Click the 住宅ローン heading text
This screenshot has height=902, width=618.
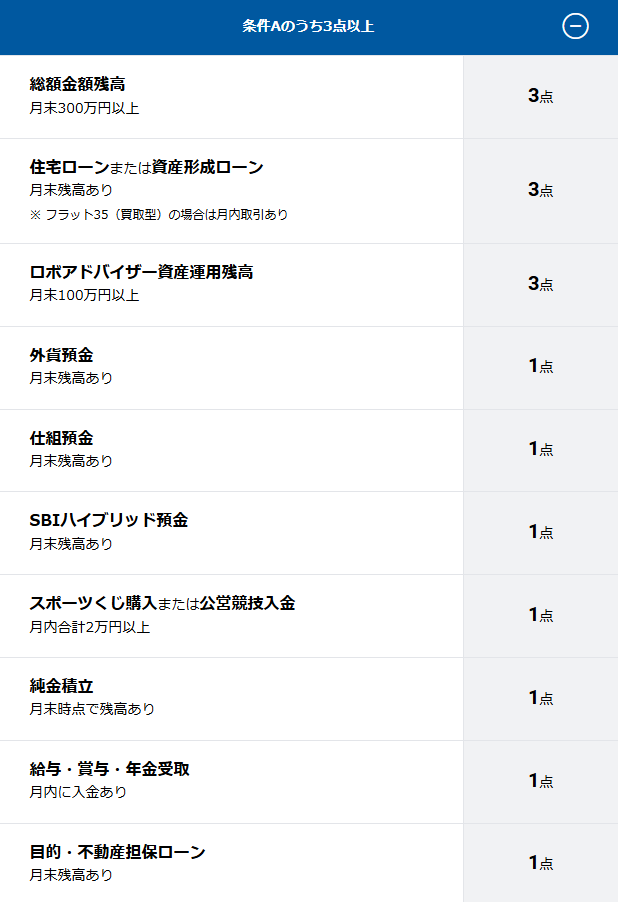coord(69,168)
